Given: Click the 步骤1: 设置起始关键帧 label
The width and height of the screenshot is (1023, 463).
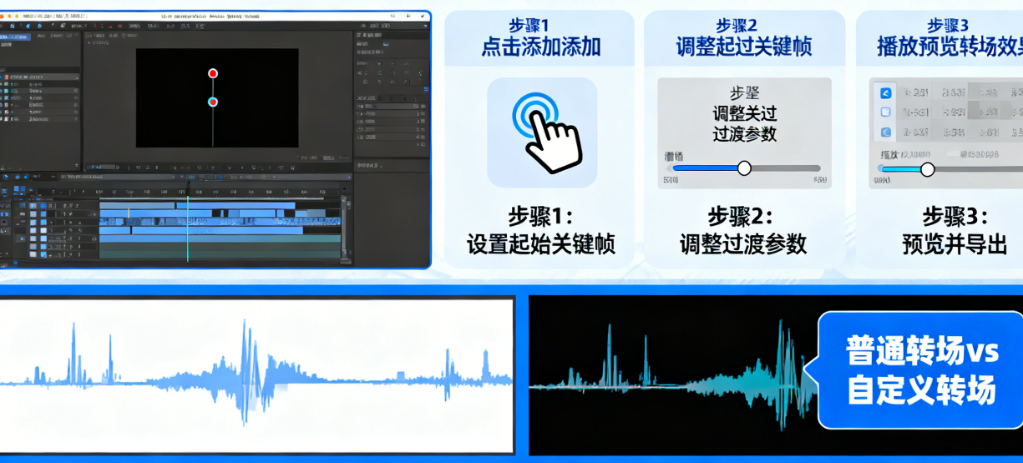Looking at the screenshot, I should point(540,230).
